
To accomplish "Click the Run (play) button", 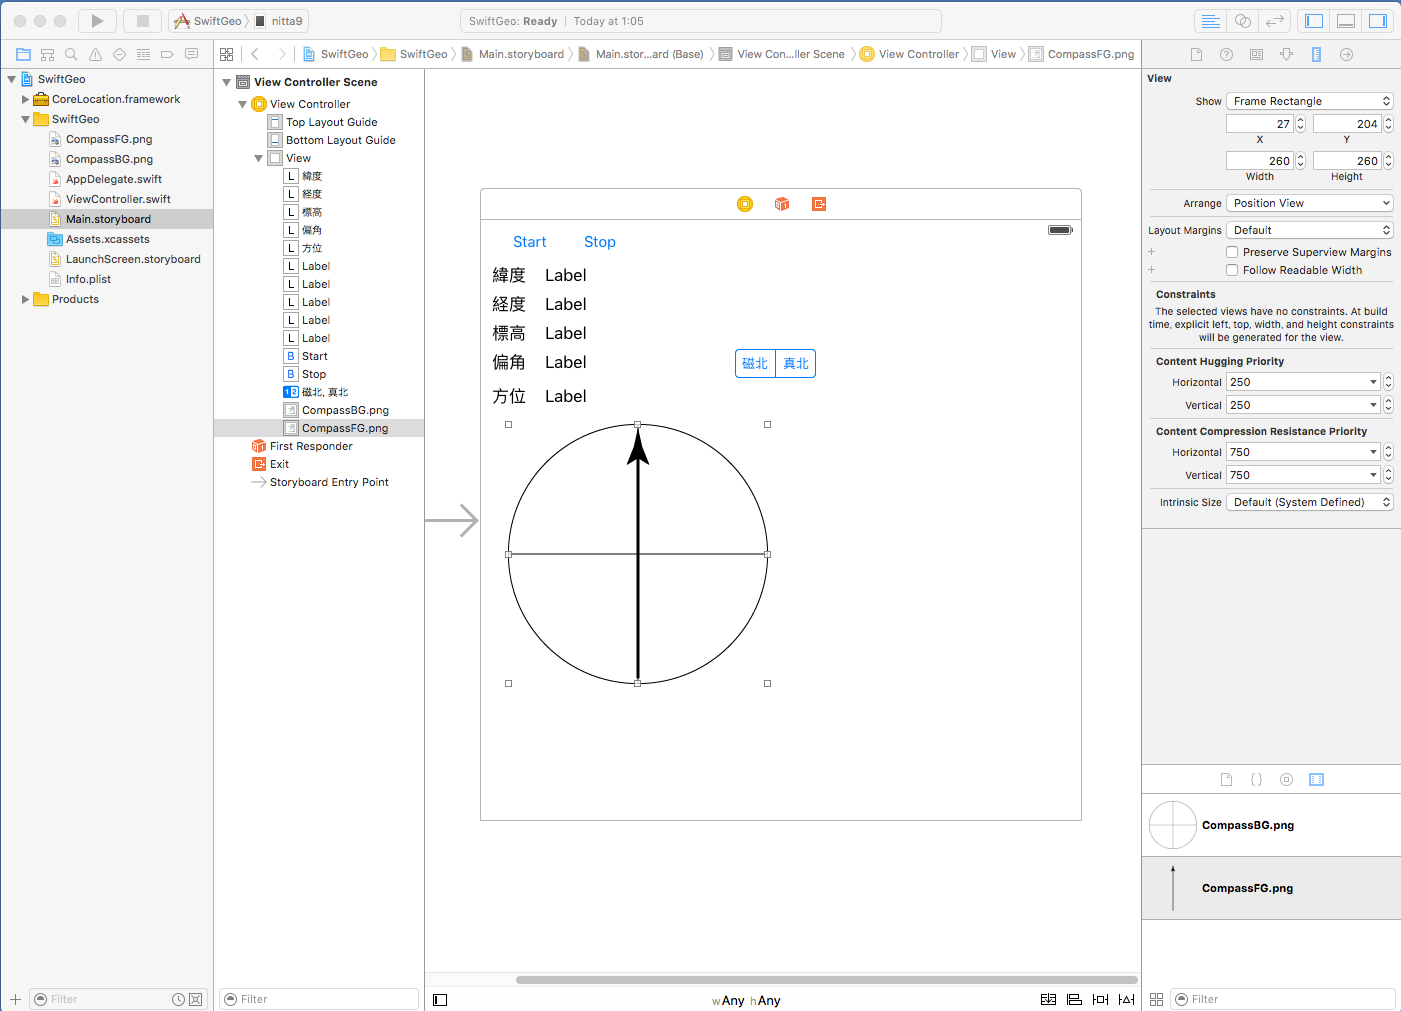I will pos(96,21).
